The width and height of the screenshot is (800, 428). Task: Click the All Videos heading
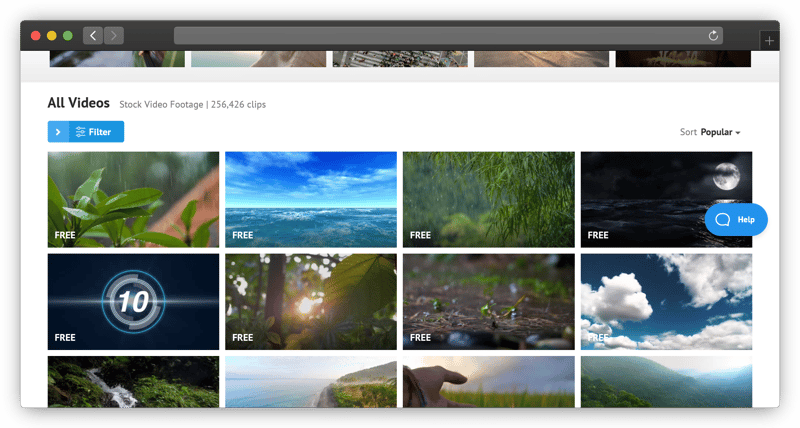79,103
